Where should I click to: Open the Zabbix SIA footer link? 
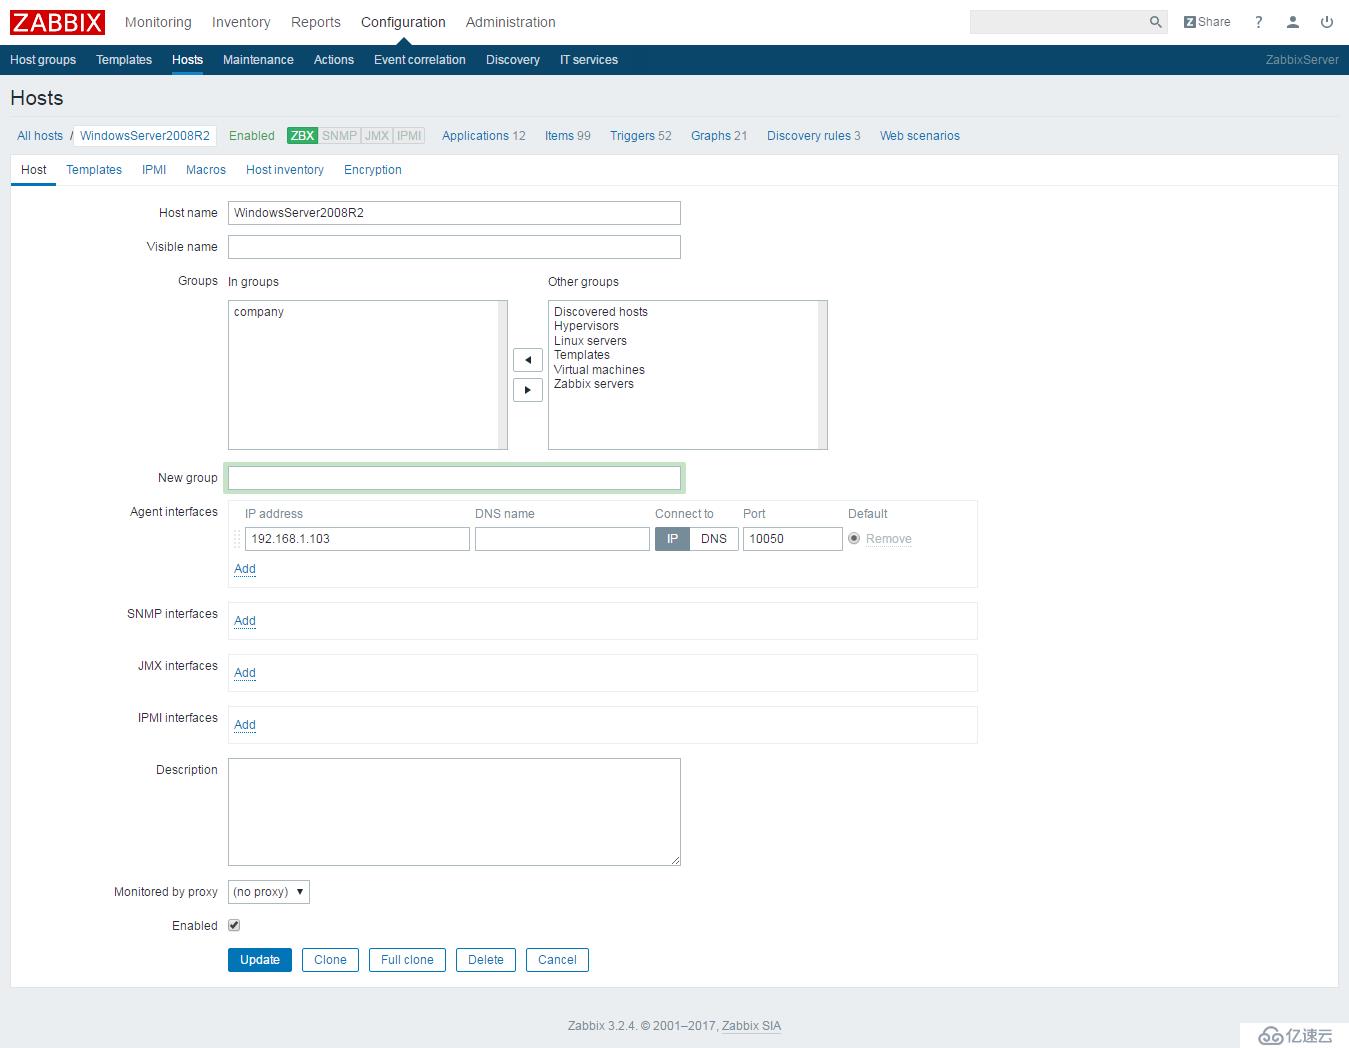pyautogui.click(x=752, y=1026)
